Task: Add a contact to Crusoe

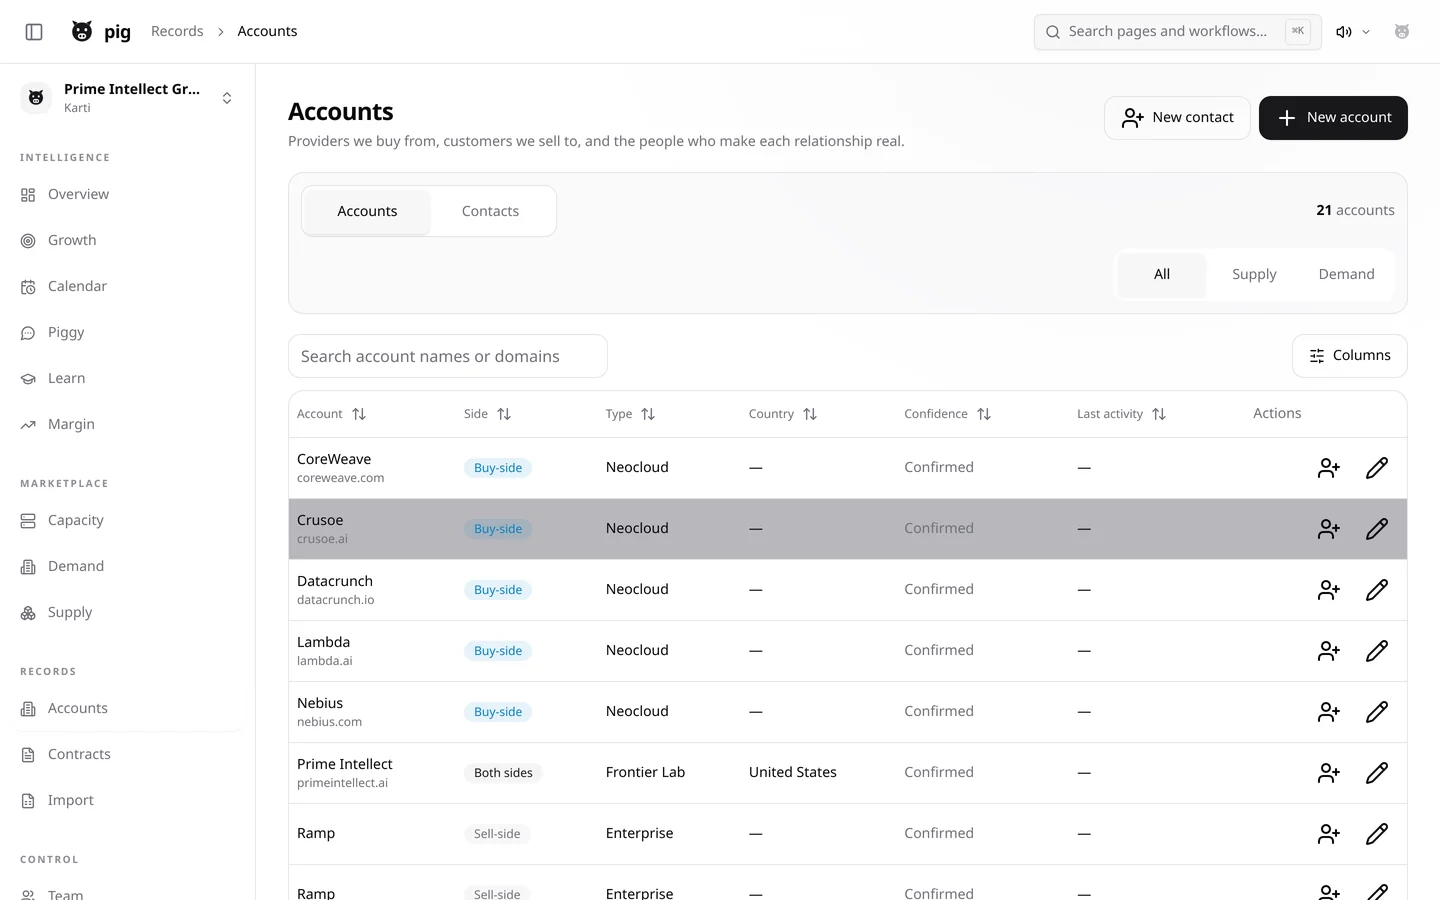Action: coord(1328,529)
